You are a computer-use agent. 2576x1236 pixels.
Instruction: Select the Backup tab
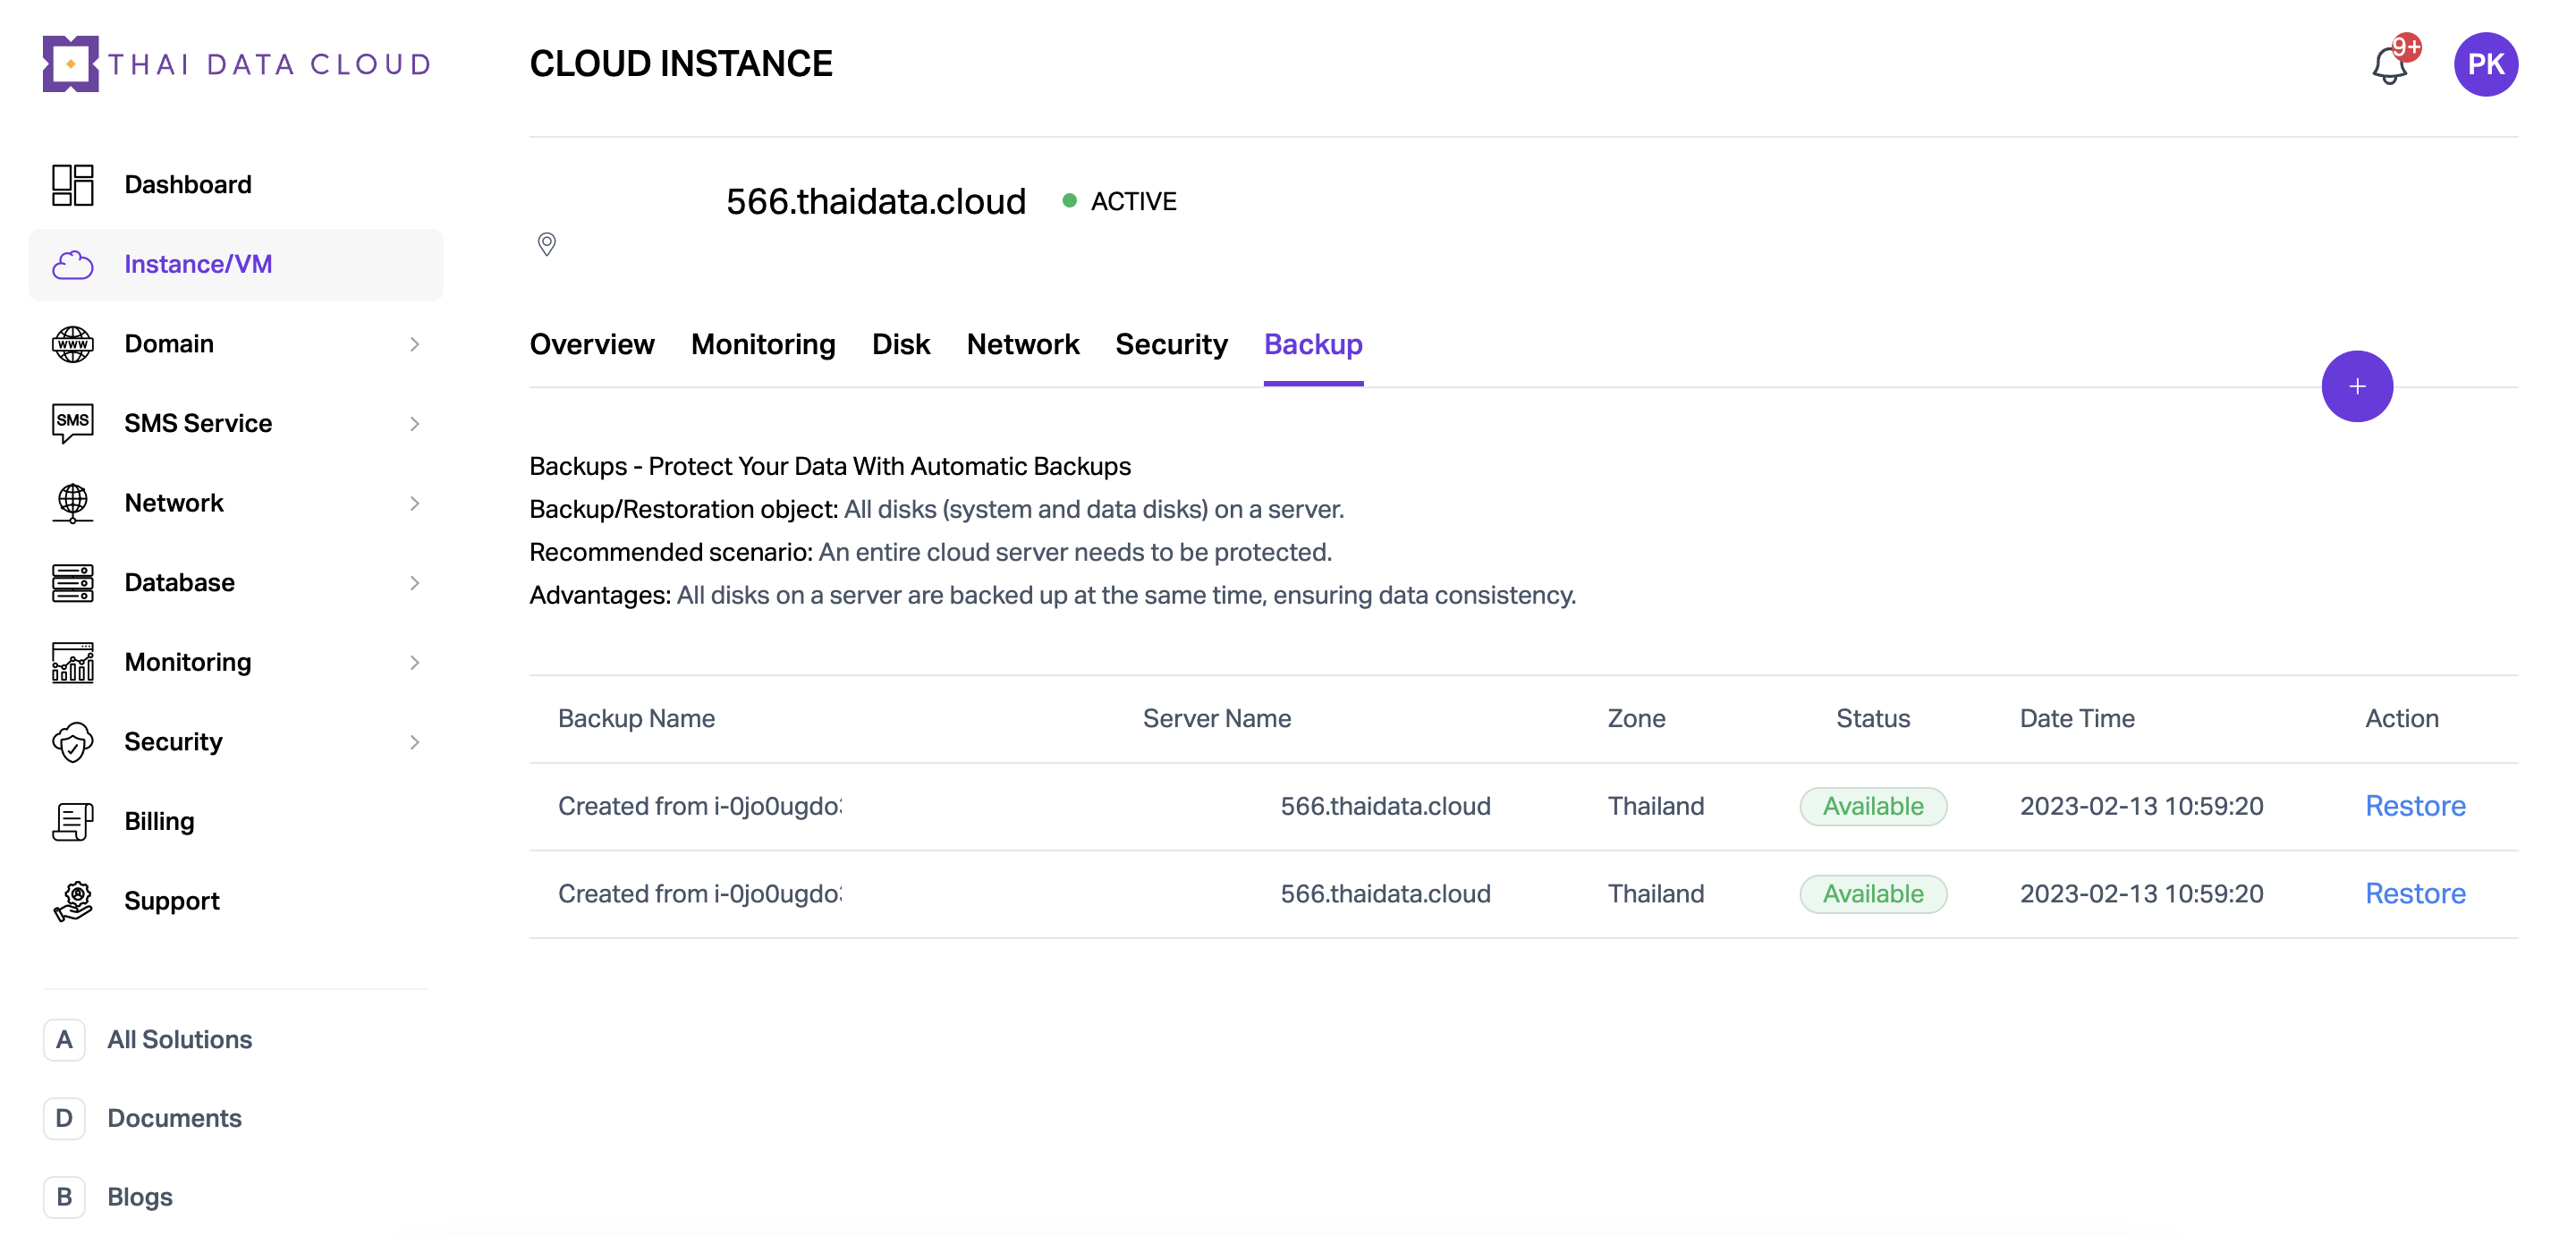(1313, 344)
